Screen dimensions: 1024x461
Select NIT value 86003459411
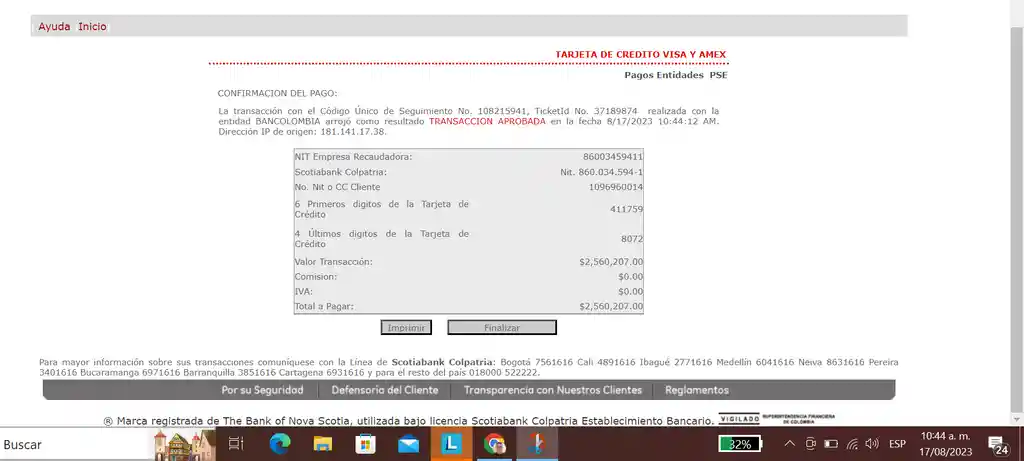click(x=613, y=157)
